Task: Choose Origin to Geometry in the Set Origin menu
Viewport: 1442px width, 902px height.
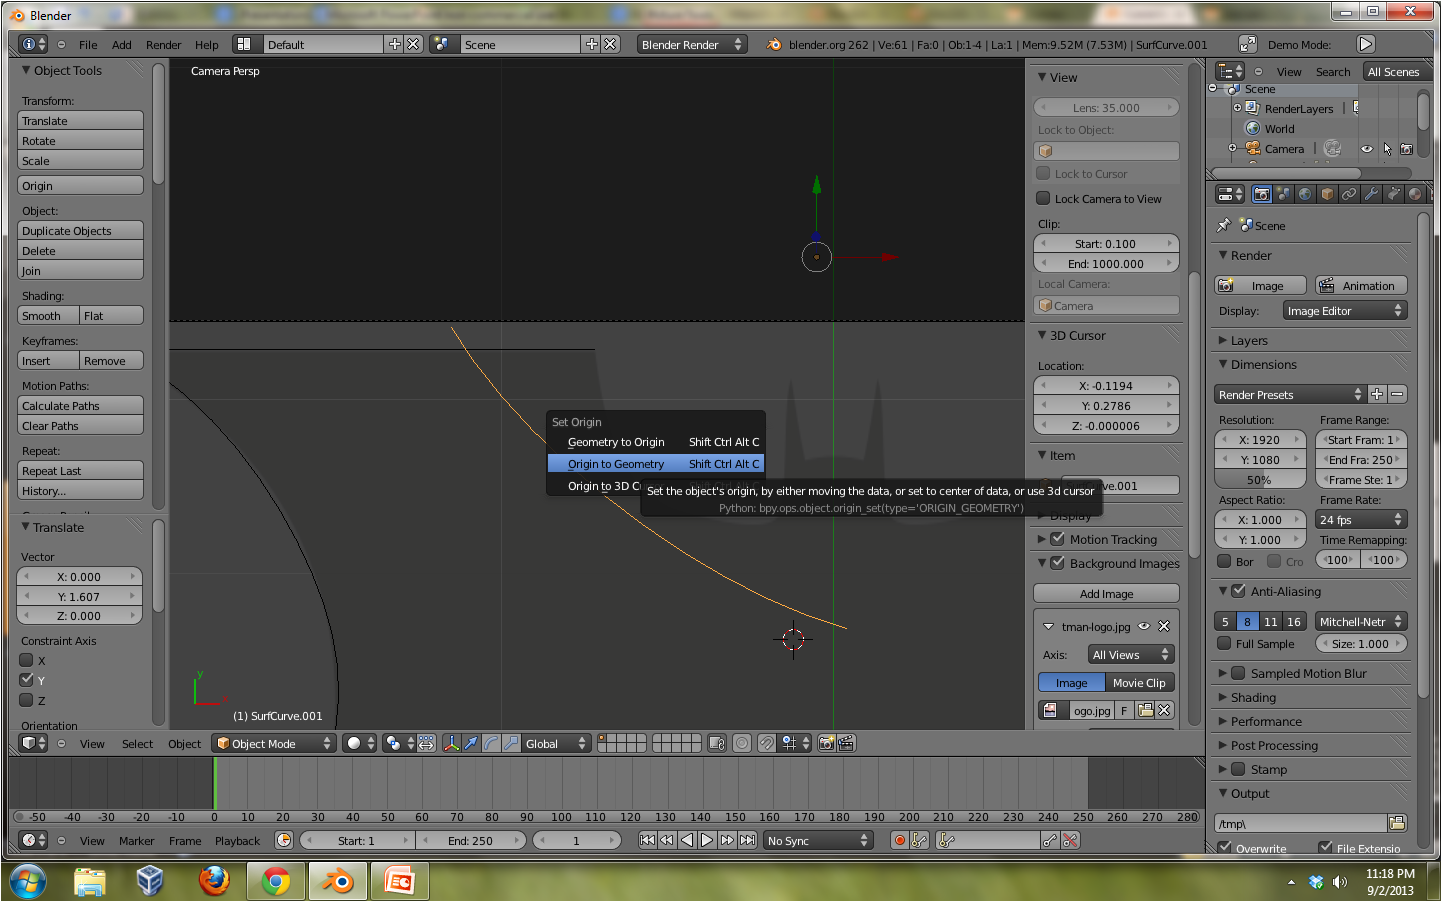Action: coord(656,464)
